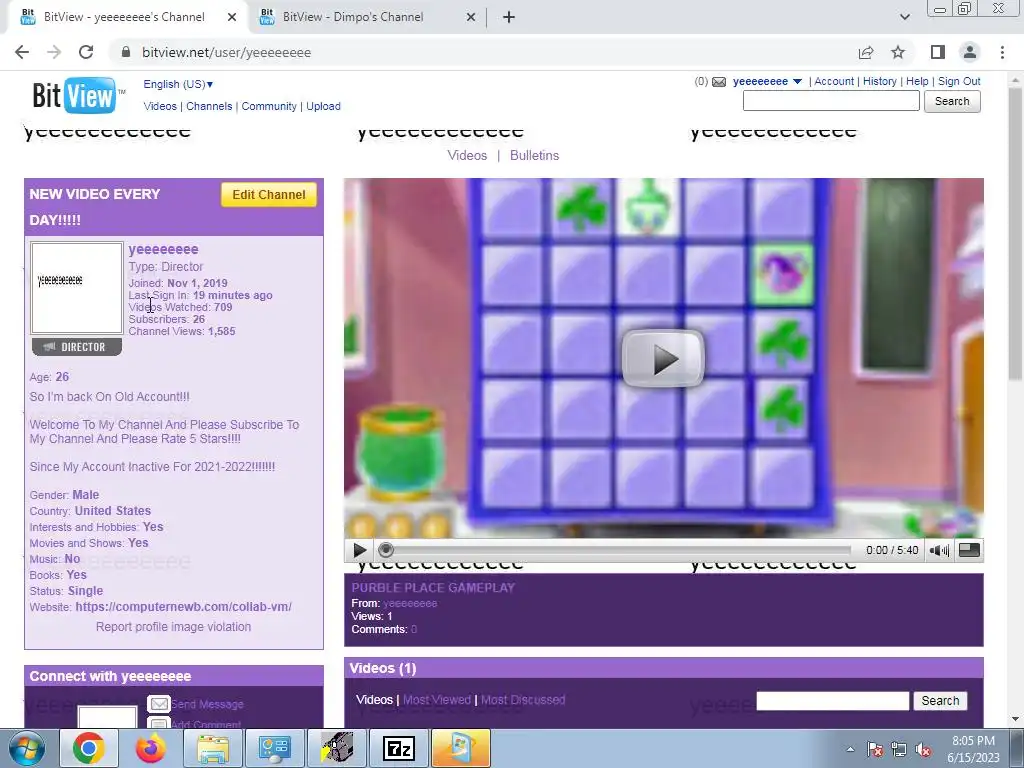This screenshot has height=768, width=1024.
Task: Close the Dimpo's Channel tab
Action: coord(471,17)
